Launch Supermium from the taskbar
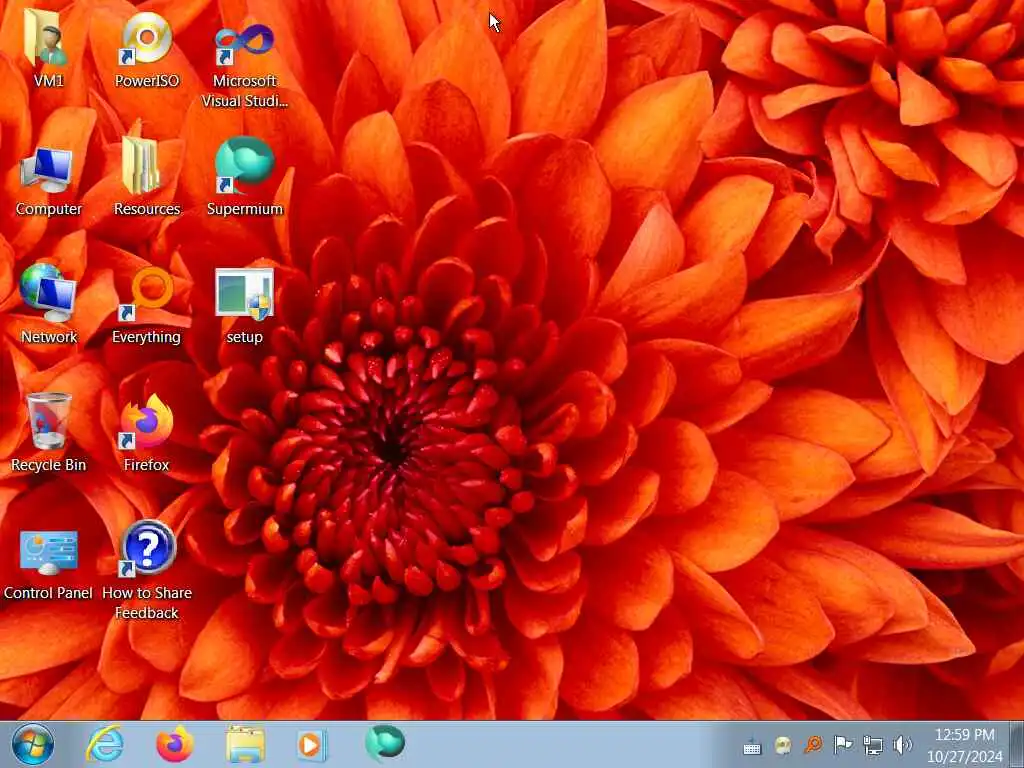Screen dimensions: 1024x768 (385, 743)
